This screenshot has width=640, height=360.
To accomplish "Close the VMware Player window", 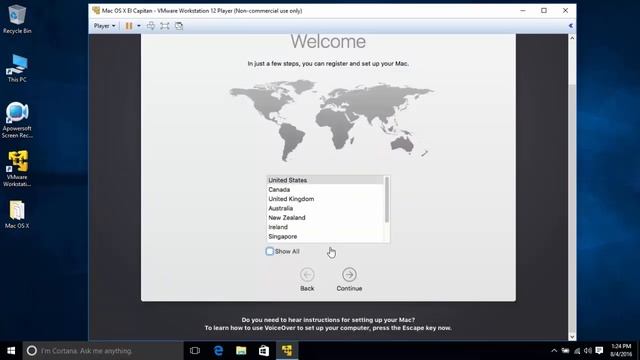I will [565, 11].
